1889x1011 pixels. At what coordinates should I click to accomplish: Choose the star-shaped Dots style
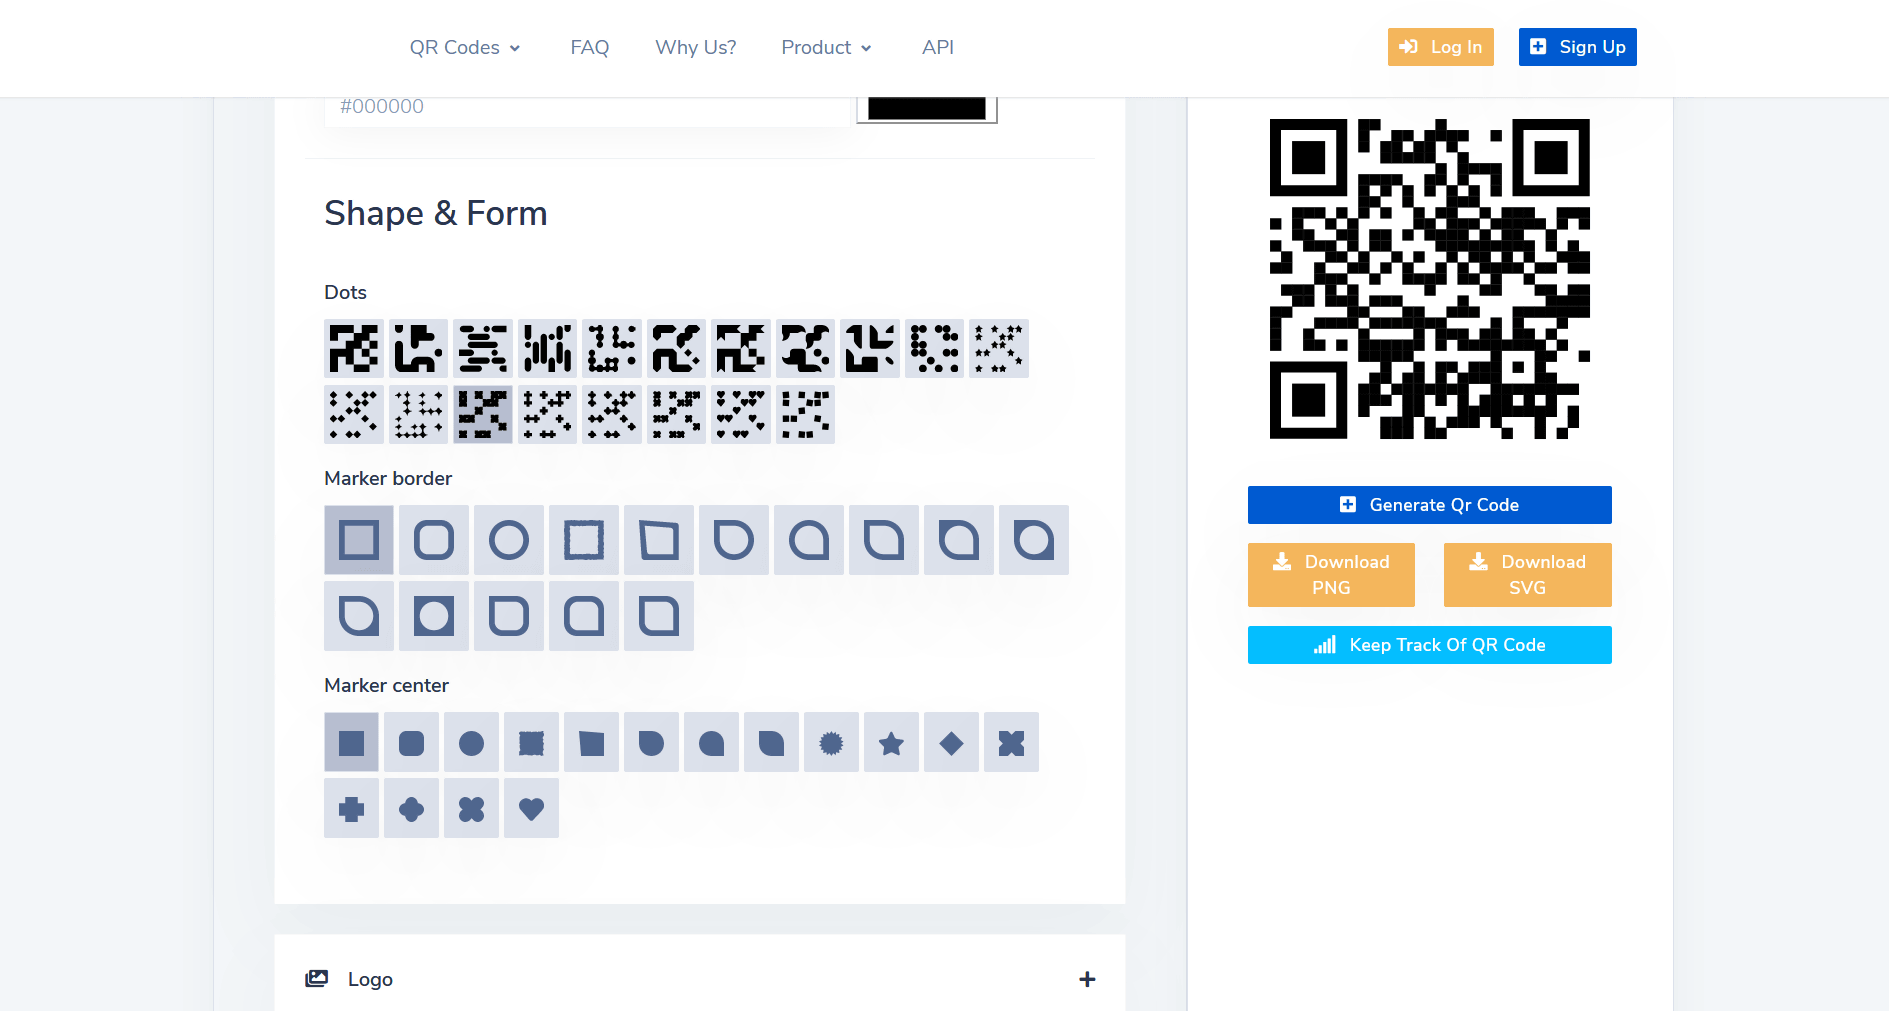pyautogui.click(x=999, y=348)
